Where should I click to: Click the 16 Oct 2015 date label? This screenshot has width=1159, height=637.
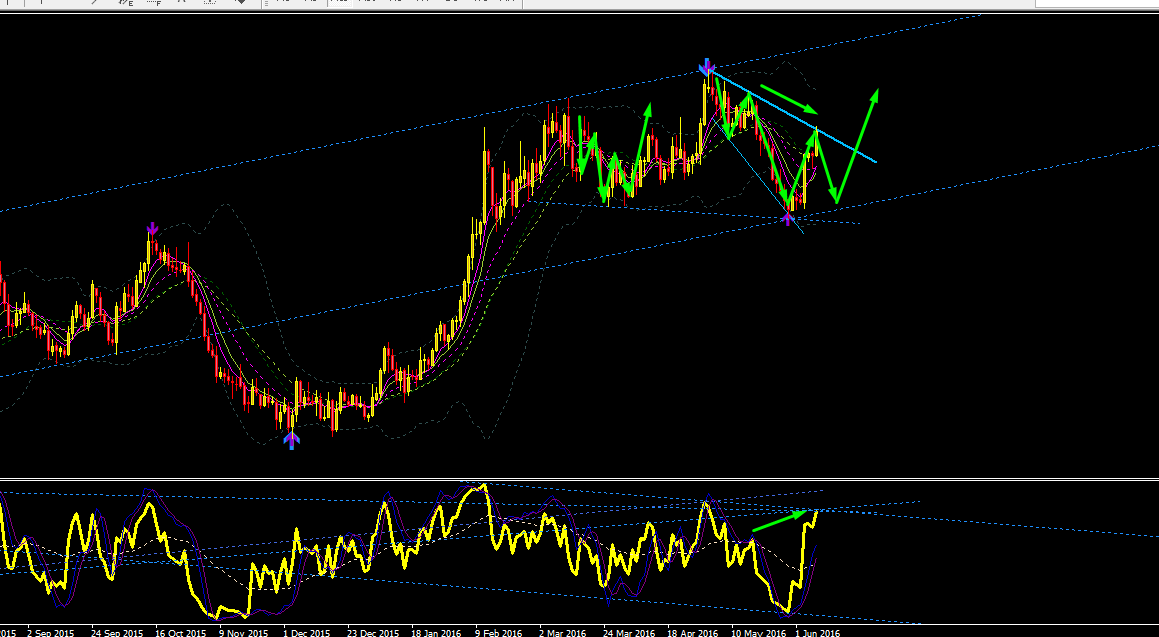(180, 633)
